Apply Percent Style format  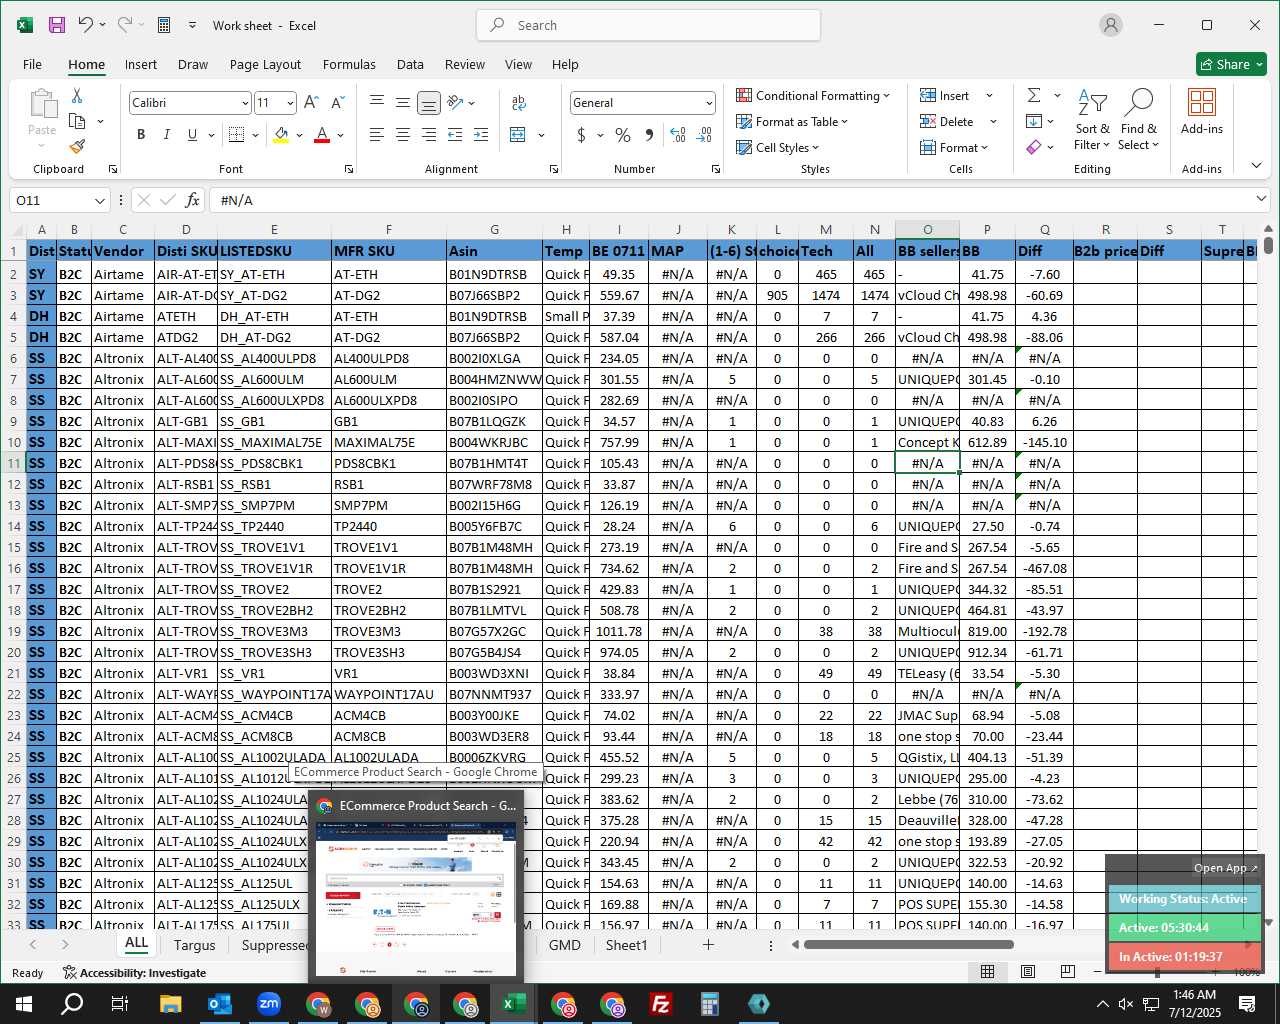click(x=623, y=134)
